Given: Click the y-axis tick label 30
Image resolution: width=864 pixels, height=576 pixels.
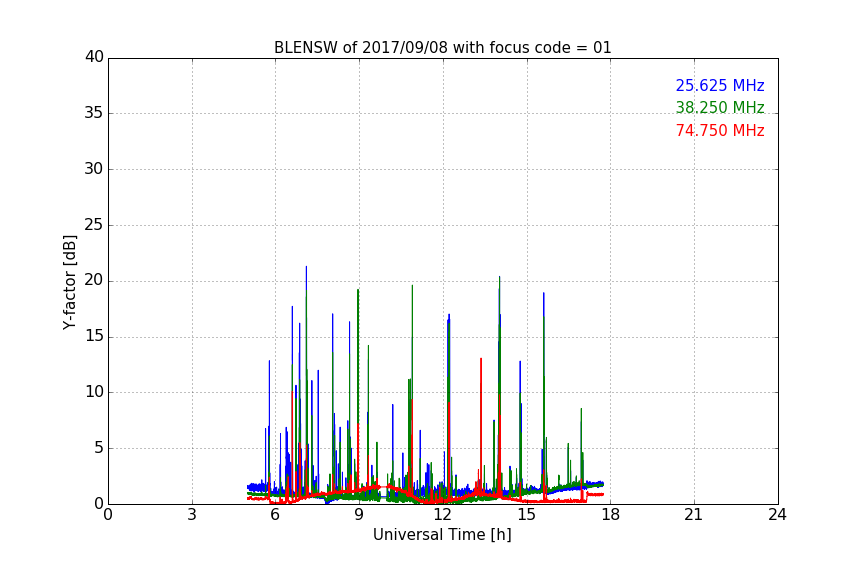Looking at the screenshot, I should (94, 169).
